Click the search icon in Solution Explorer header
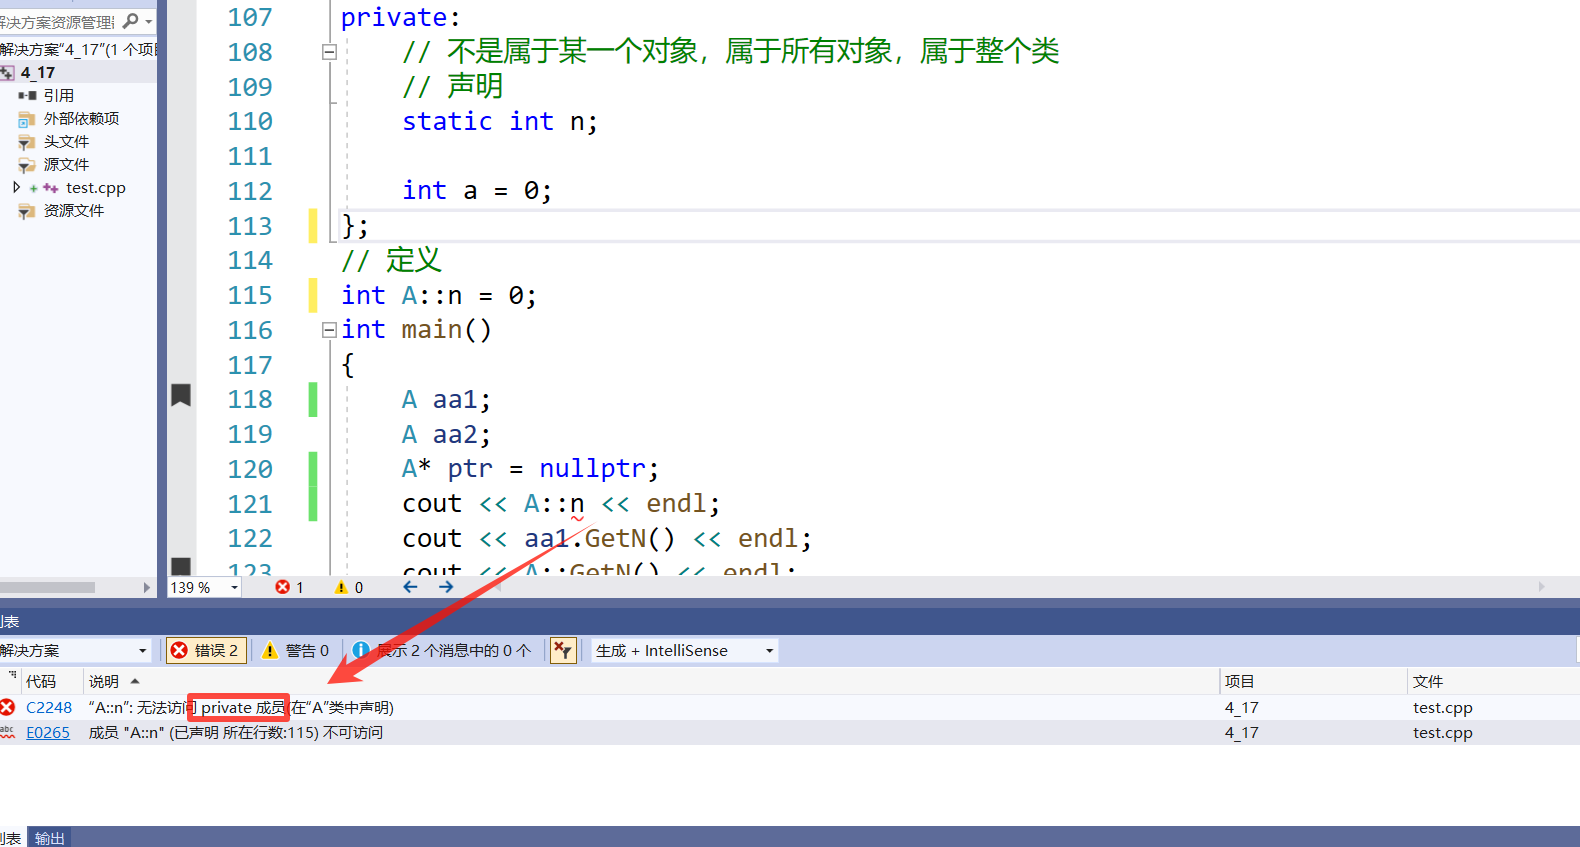The height and width of the screenshot is (847, 1580). pyautogui.click(x=131, y=20)
